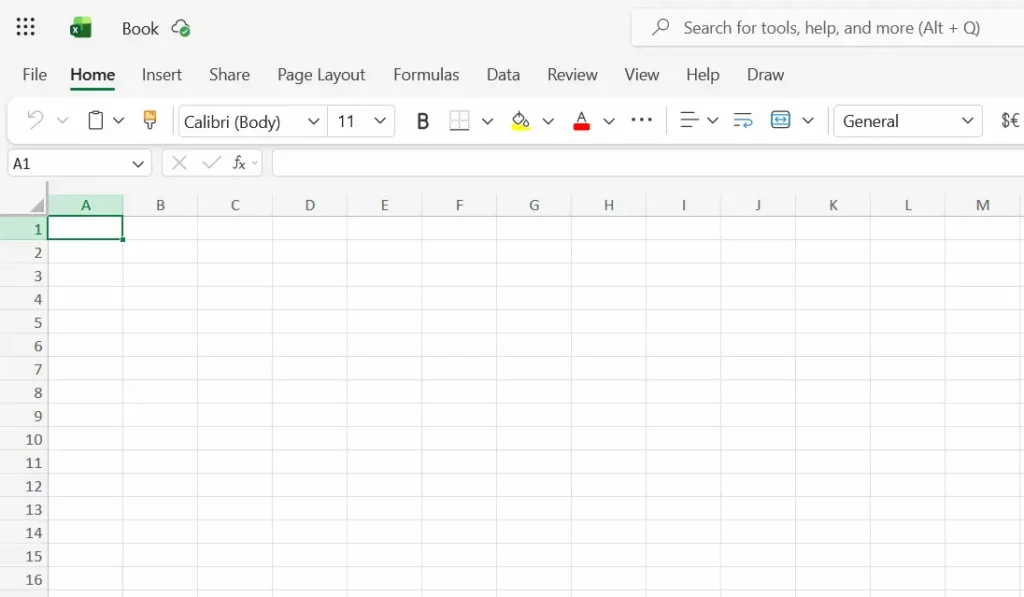Viewport: 1024px width, 597px height.
Task: Confirm entry with checkmark icon
Action: [211, 163]
